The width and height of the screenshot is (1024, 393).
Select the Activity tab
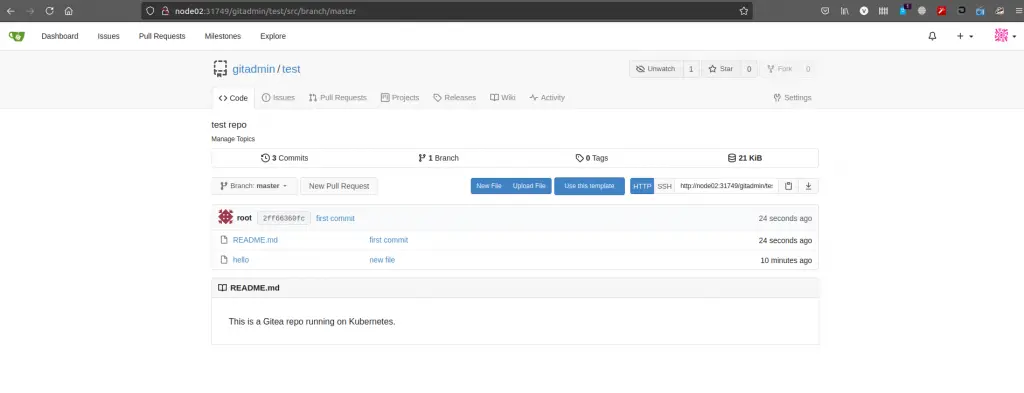(x=547, y=98)
